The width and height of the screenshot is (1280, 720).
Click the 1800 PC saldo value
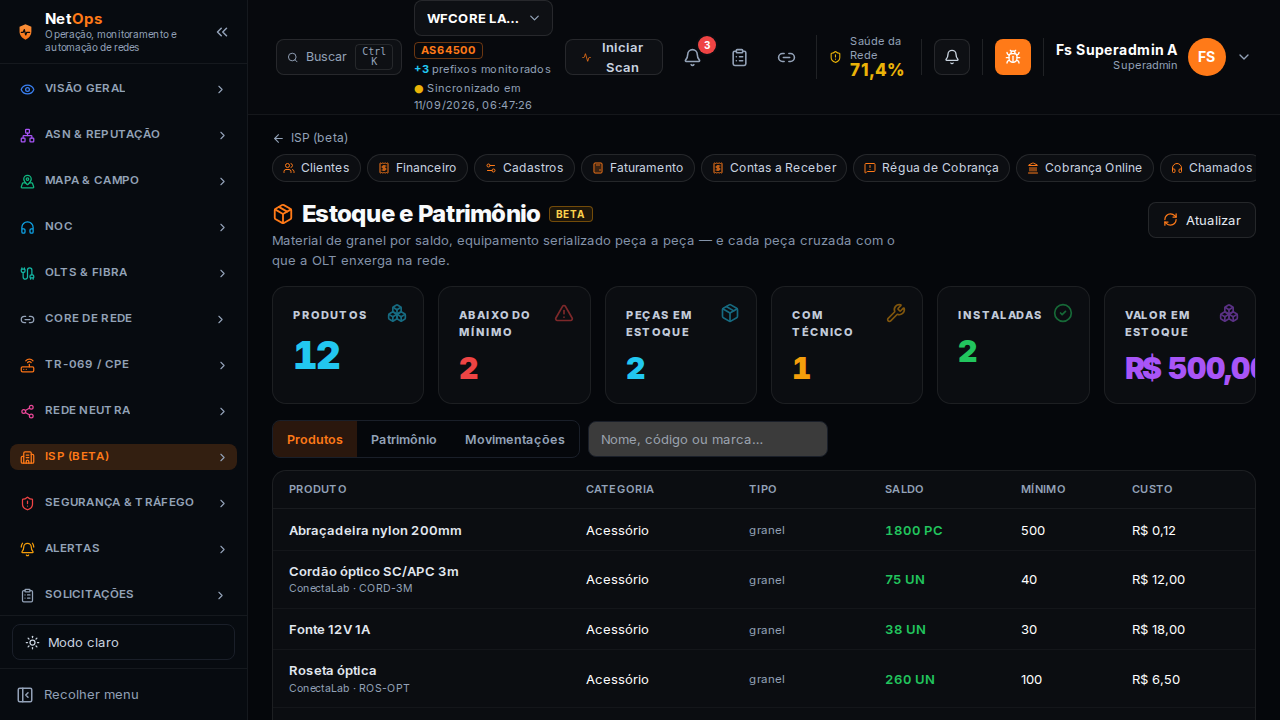pos(914,530)
